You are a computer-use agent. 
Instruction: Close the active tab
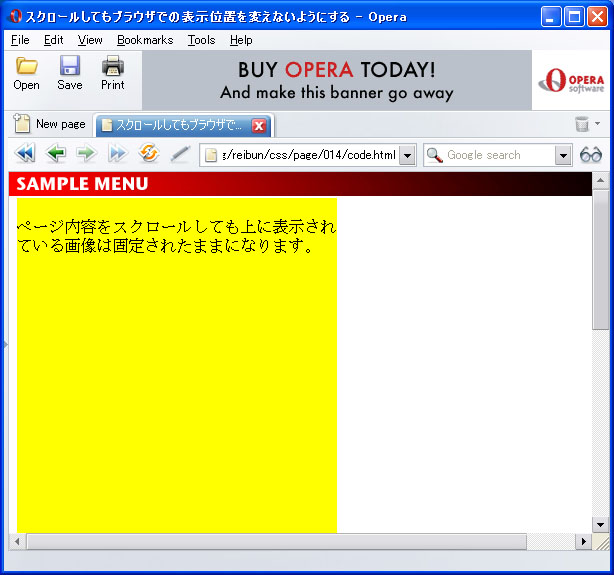point(258,126)
